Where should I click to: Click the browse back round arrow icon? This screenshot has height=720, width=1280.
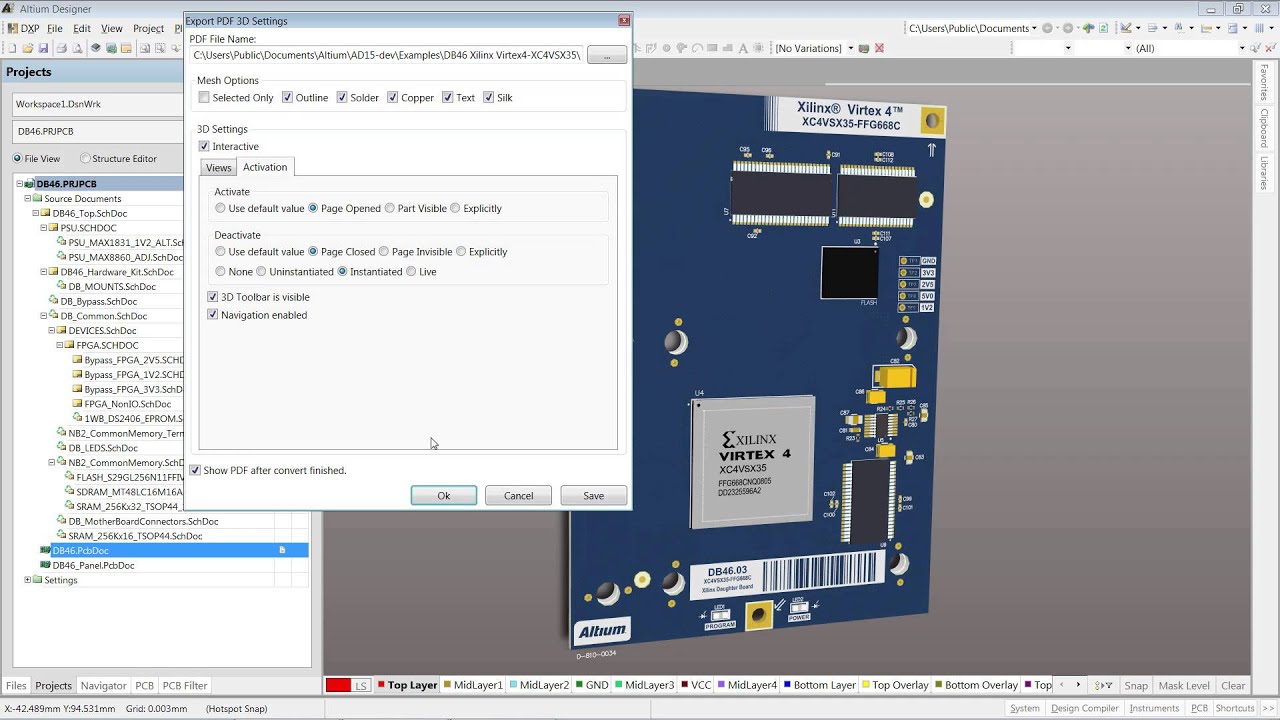[x=1047, y=29]
